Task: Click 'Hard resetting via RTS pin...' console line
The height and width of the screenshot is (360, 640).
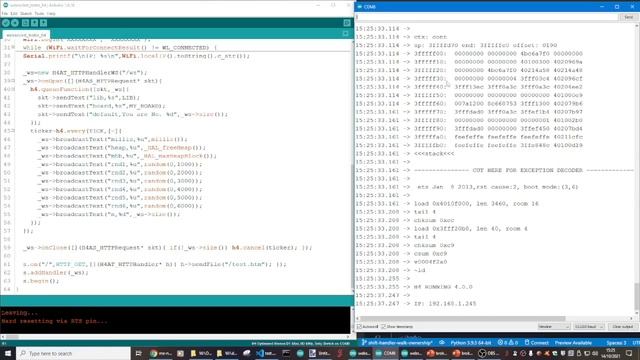Action: click(54, 321)
